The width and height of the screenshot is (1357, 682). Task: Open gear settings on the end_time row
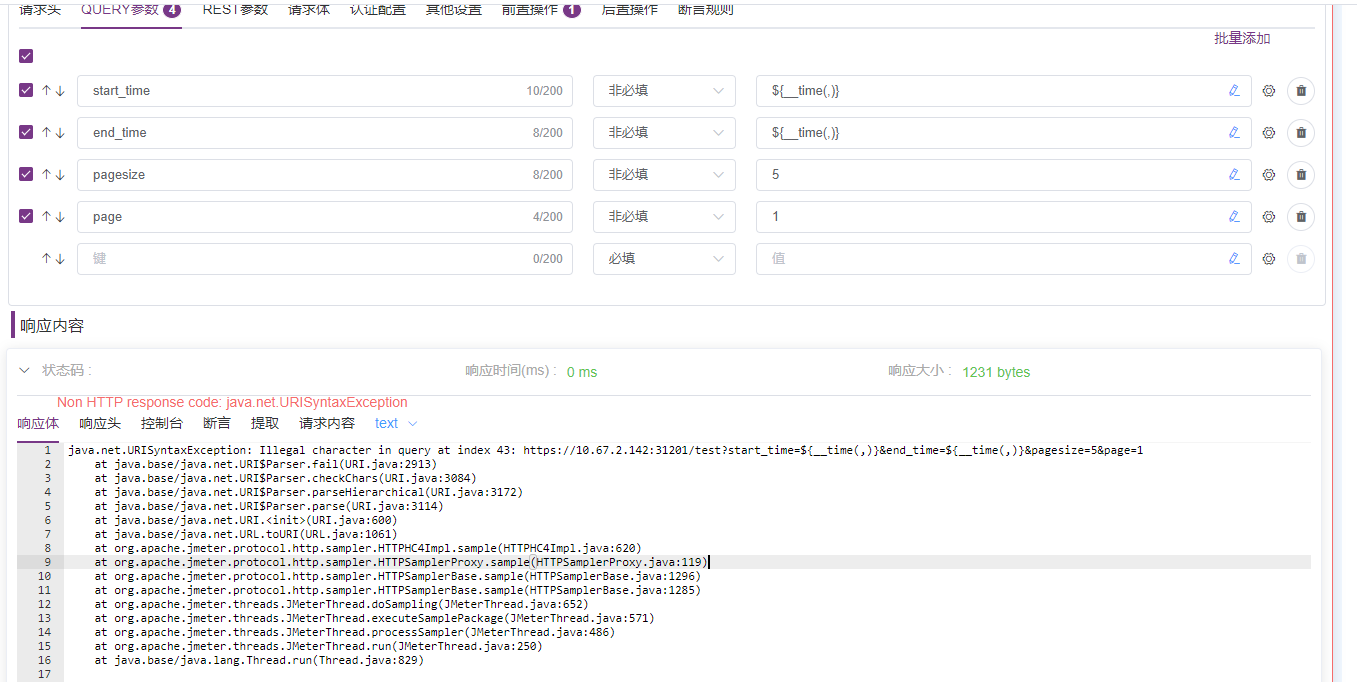pyautogui.click(x=1268, y=132)
